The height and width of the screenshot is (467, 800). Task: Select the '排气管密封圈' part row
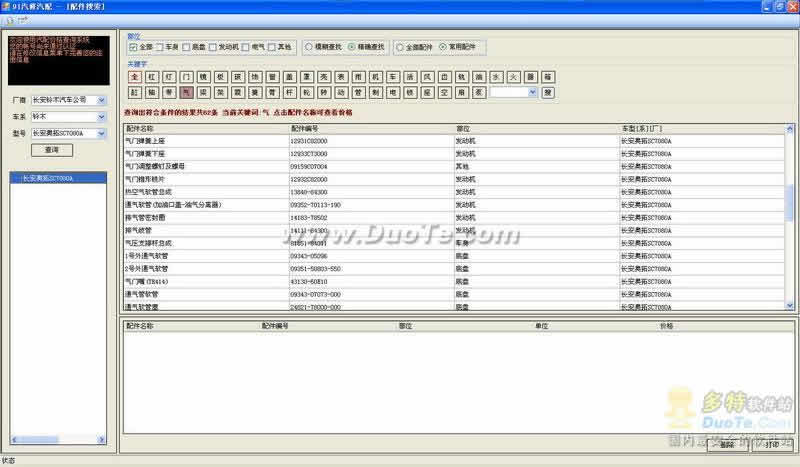(454, 217)
